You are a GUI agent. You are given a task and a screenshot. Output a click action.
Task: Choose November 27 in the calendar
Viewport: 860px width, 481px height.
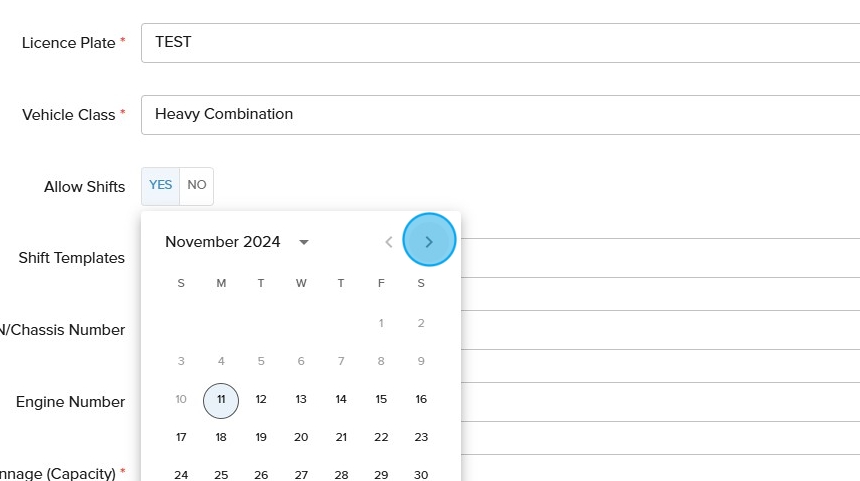(301, 475)
